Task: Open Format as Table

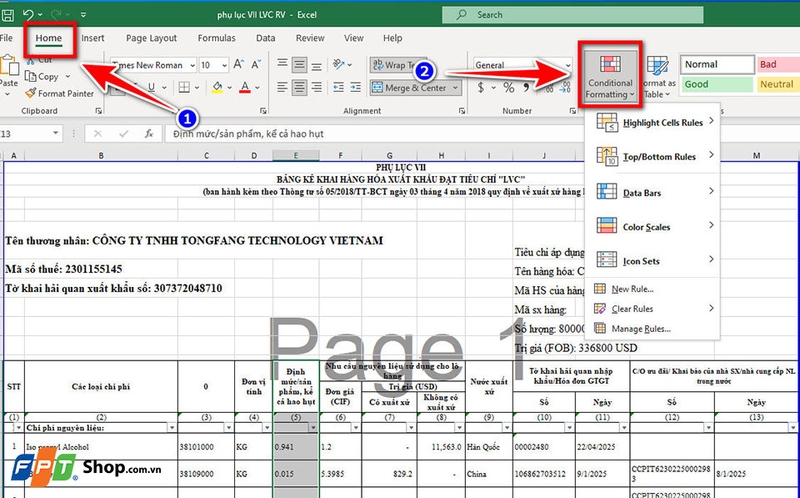Action: (659, 77)
